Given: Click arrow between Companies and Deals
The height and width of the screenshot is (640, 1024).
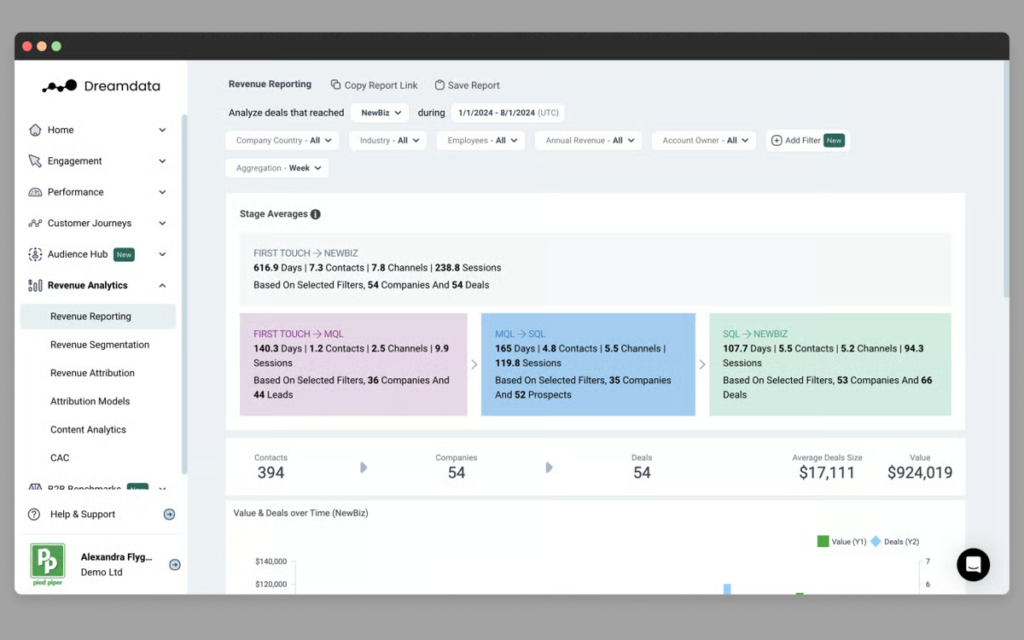Looking at the screenshot, I should tap(549, 468).
